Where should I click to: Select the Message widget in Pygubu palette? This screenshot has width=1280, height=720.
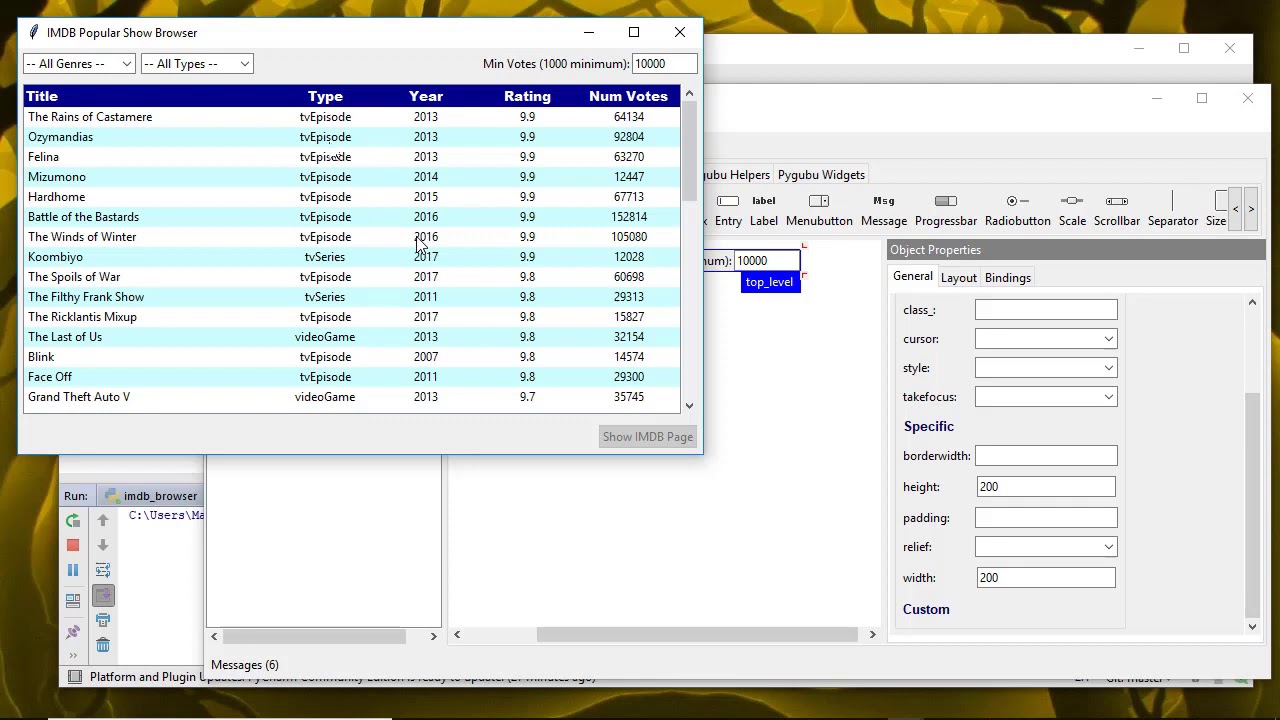pyautogui.click(x=884, y=210)
